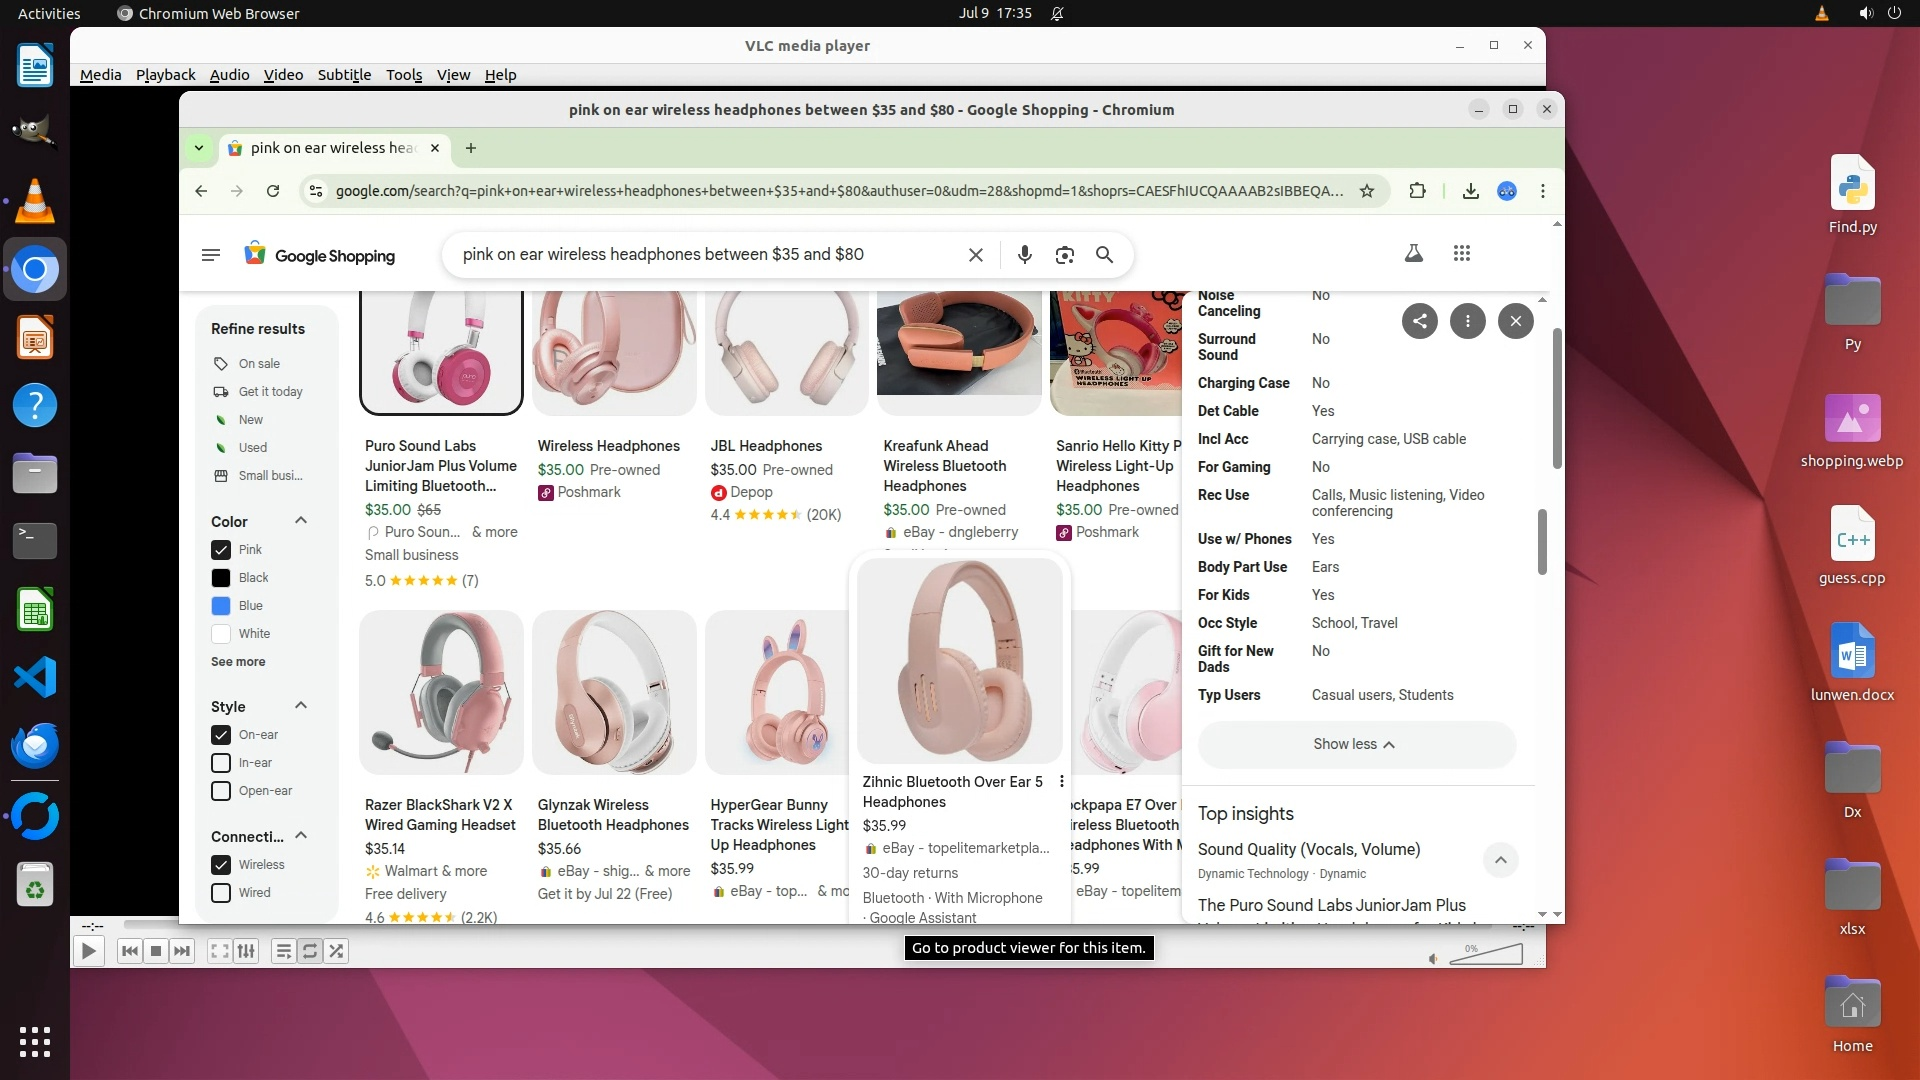Open the Google Shopping hamburger menu
This screenshot has width=1920, height=1080.
pos(211,255)
